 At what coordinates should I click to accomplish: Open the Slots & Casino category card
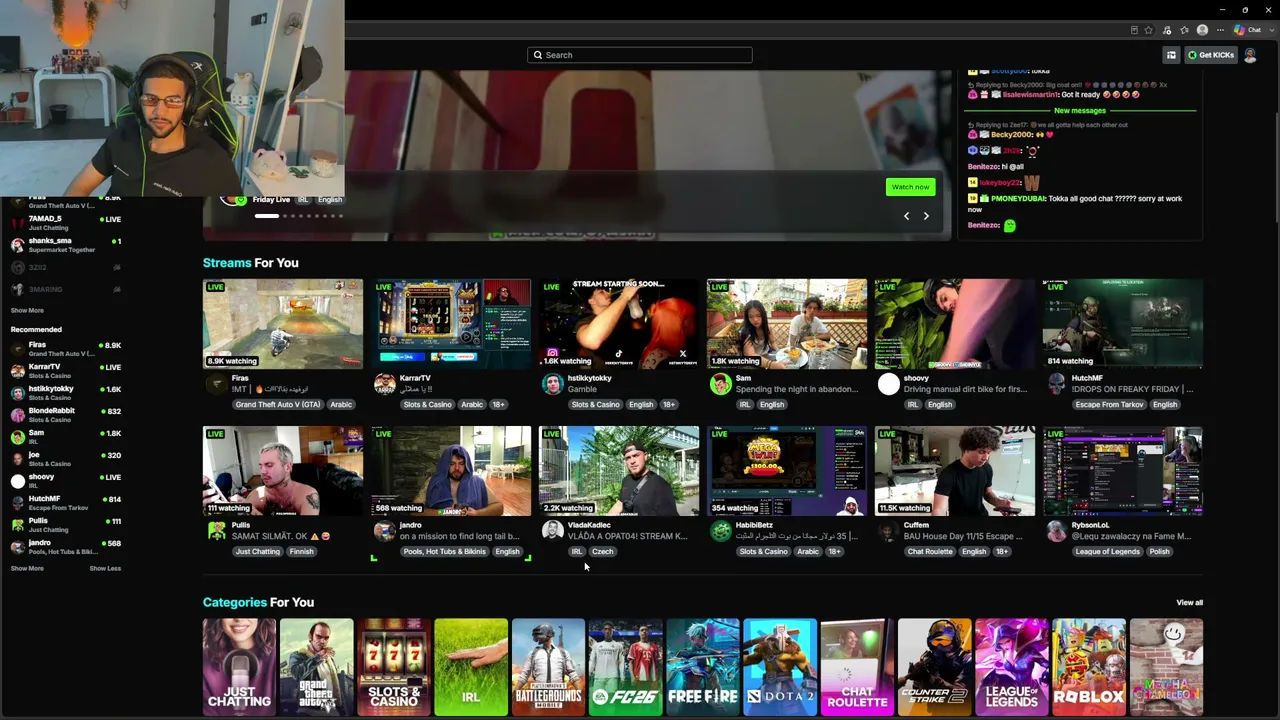pyautogui.click(x=394, y=667)
